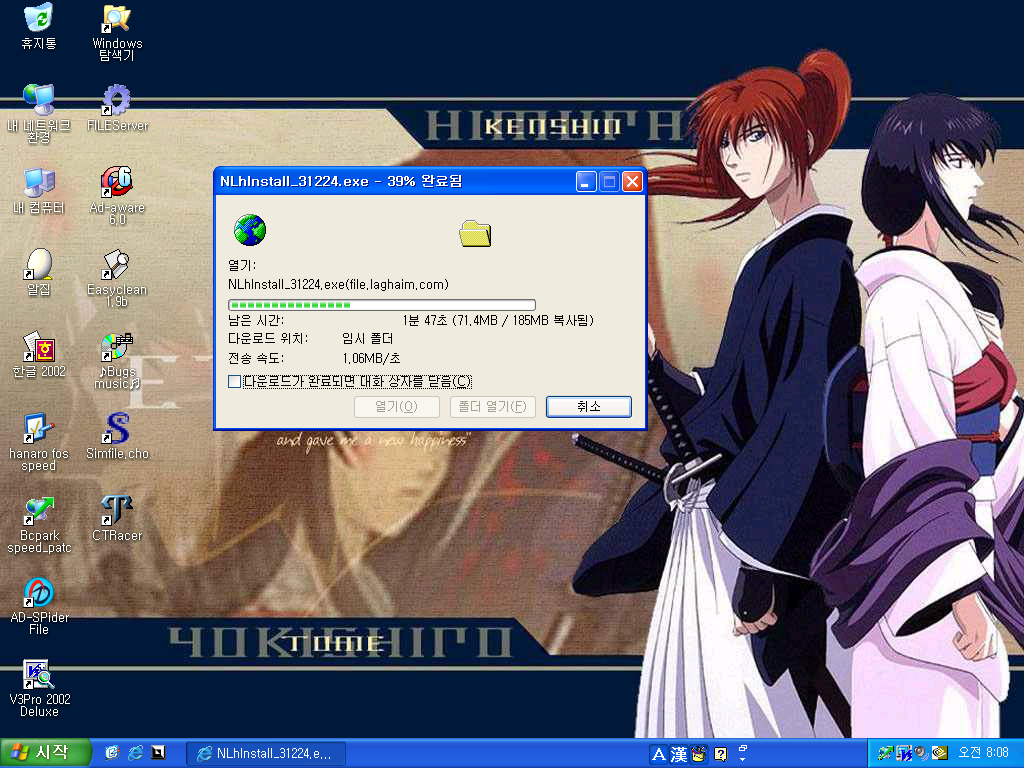
Task: Click the remaining time 1분 47초 text
Action: click(x=424, y=320)
